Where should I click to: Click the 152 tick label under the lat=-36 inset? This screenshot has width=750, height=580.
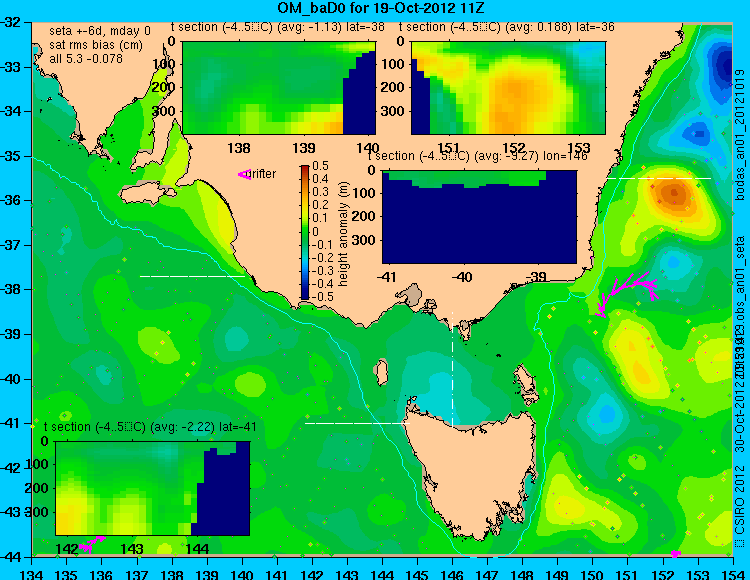tap(514, 147)
